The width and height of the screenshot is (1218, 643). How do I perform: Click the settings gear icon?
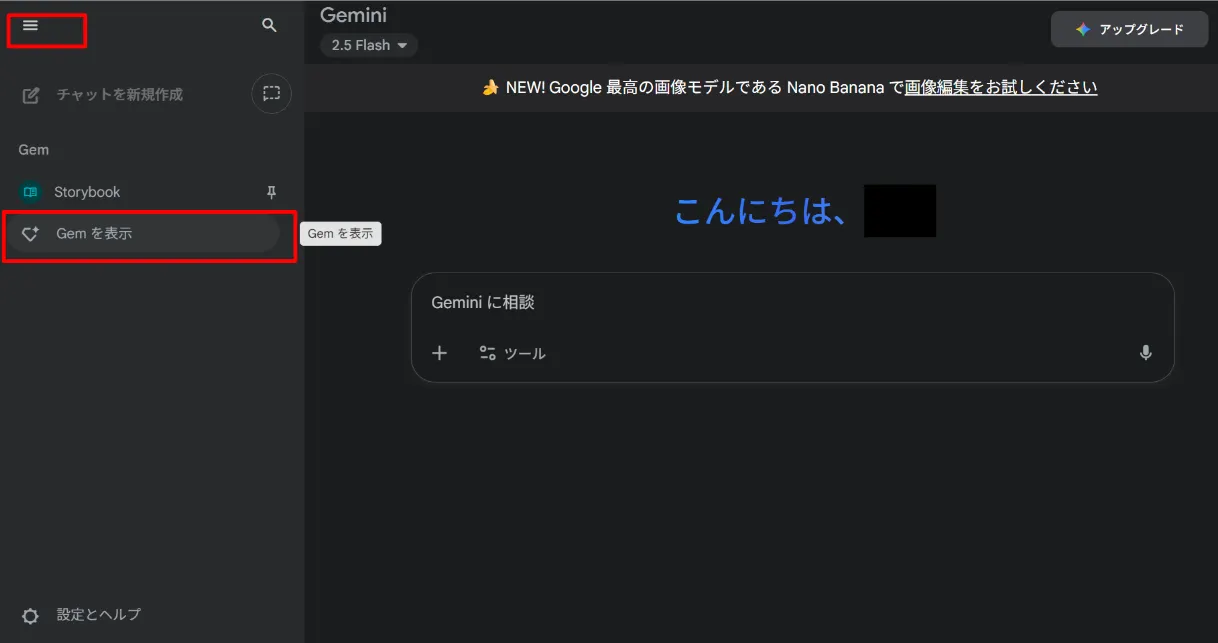pos(31,616)
